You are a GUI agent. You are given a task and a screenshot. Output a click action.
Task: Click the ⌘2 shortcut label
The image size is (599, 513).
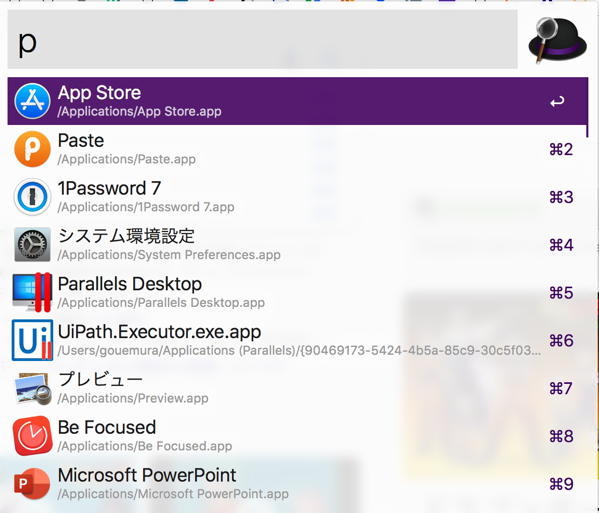pos(561,149)
